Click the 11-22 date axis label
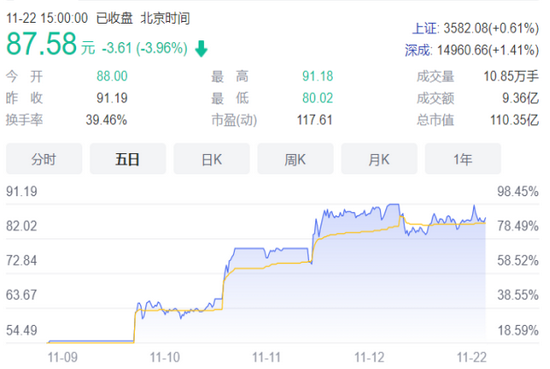Image resolution: width=550 pixels, height=369 pixels. (472, 357)
